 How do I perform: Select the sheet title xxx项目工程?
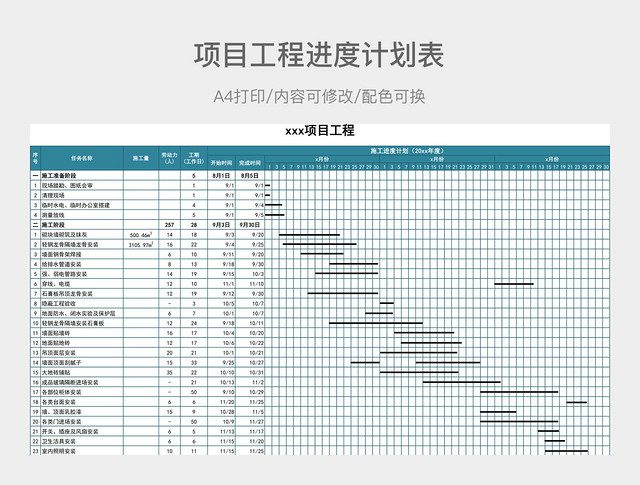click(320, 131)
